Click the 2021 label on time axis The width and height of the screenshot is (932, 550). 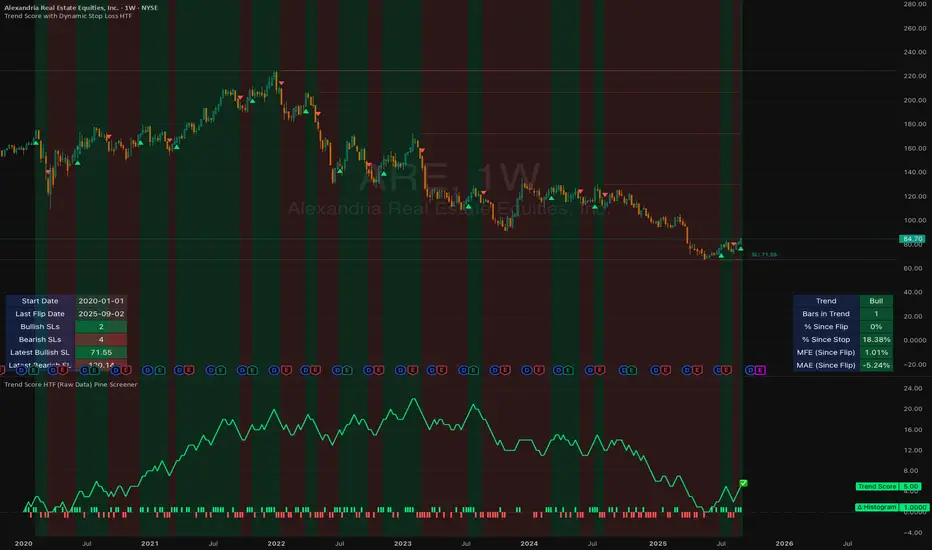coord(150,543)
